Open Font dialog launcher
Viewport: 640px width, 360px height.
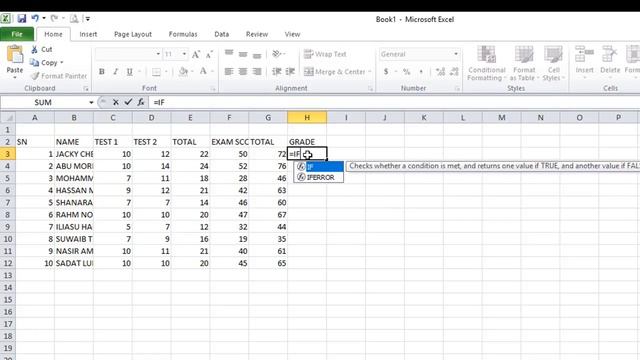213,89
